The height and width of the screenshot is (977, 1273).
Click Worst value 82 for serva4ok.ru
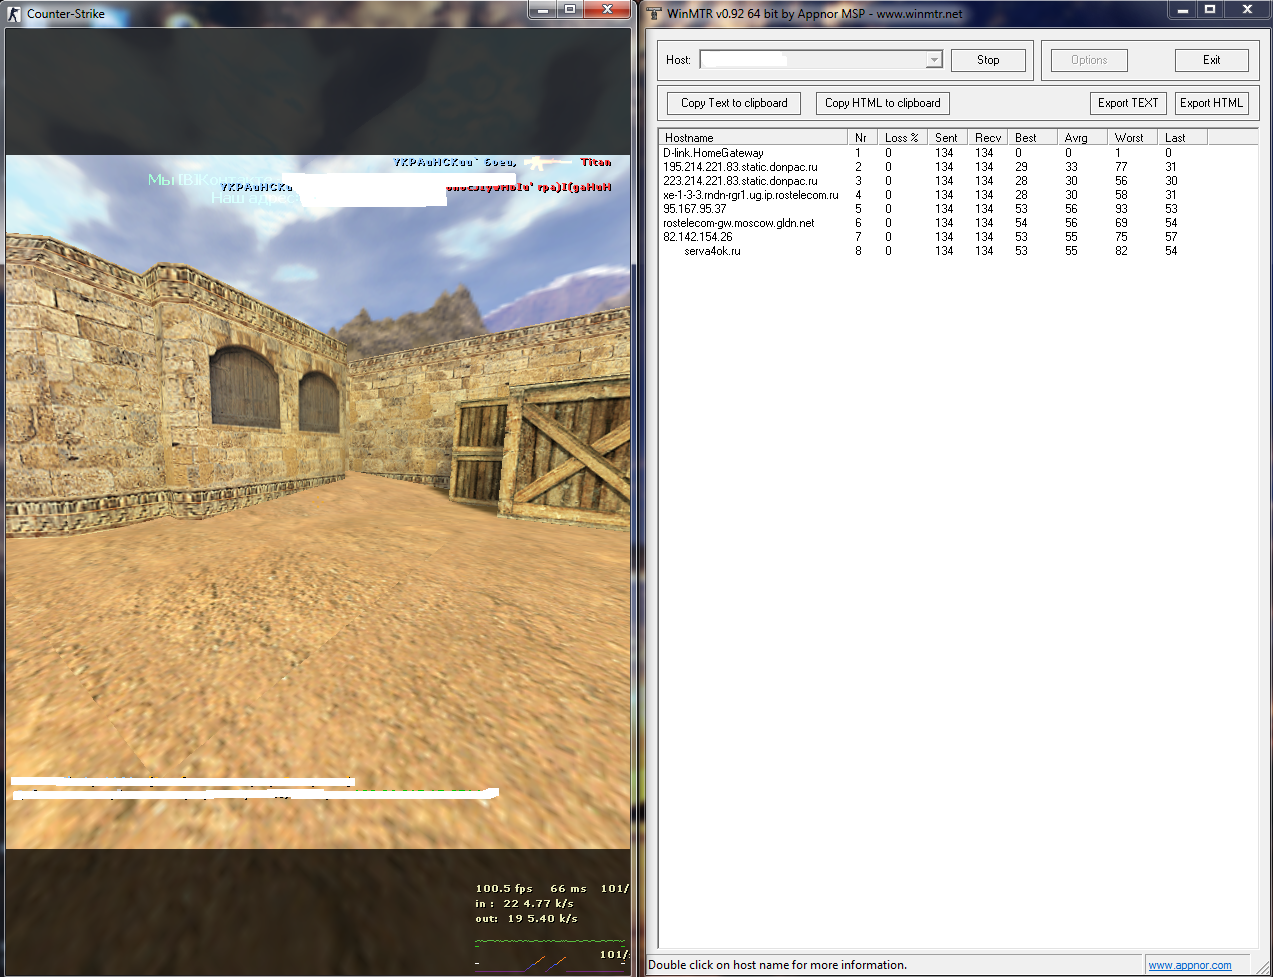pyautogui.click(x=1121, y=251)
